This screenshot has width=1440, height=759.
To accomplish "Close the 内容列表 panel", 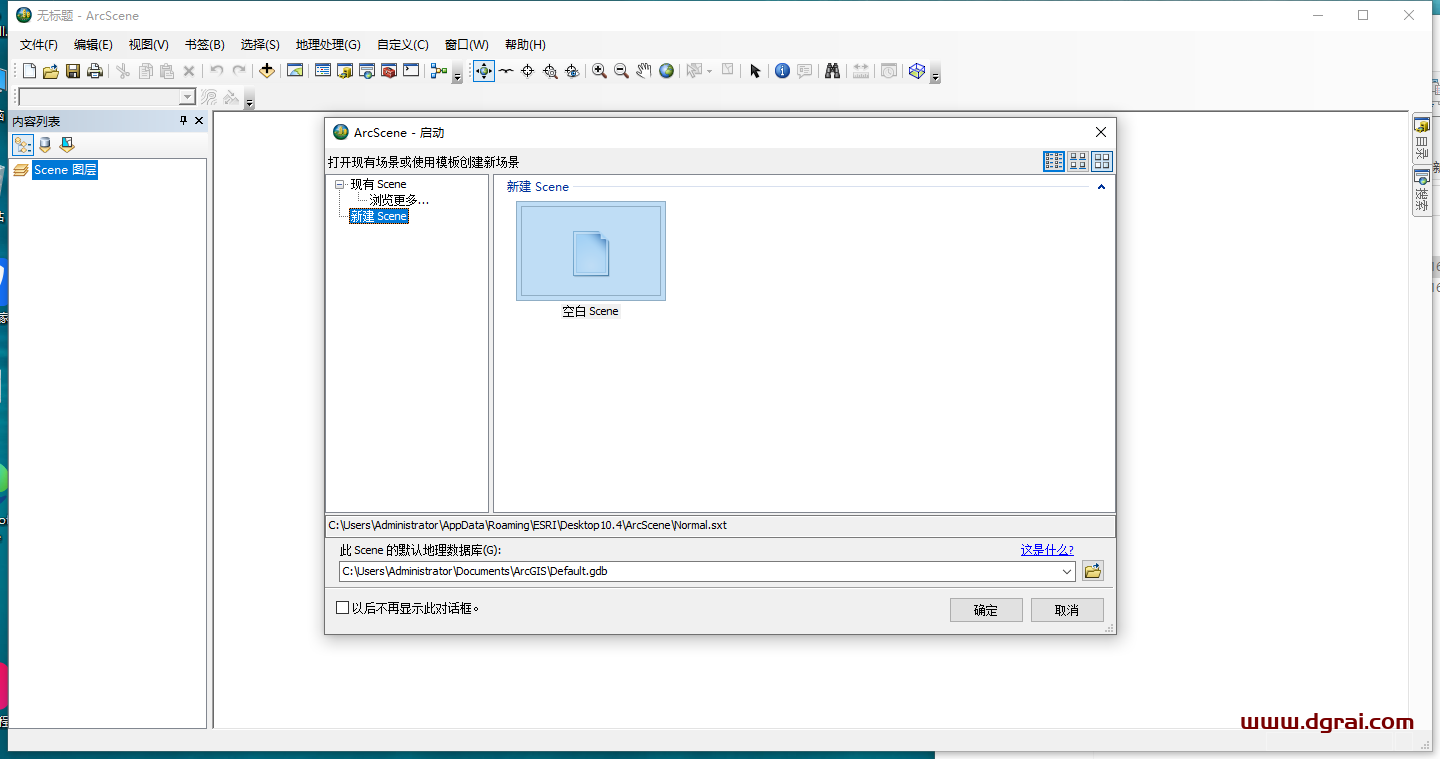I will pyautogui.click(x=199, y=121).
